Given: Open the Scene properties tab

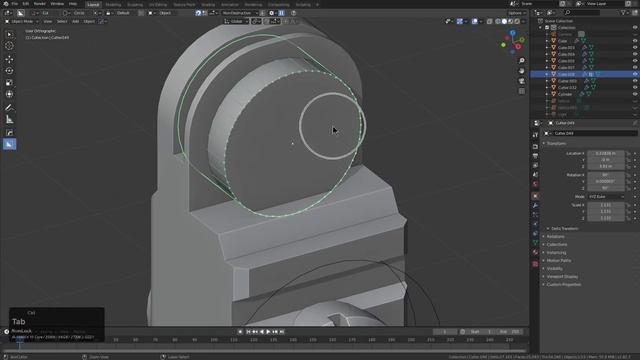Looking at the screenshot, I should (535, 175).
